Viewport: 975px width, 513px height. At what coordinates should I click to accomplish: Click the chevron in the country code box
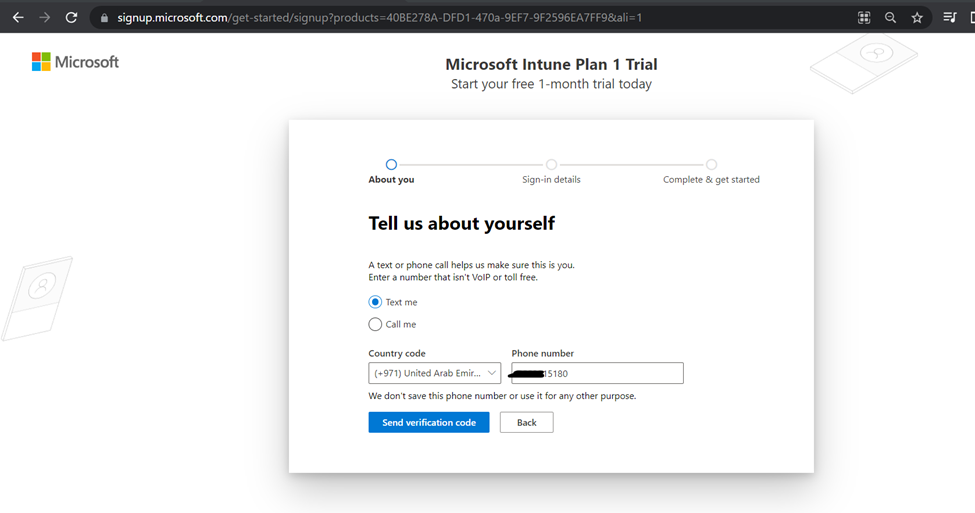[491, 373]
